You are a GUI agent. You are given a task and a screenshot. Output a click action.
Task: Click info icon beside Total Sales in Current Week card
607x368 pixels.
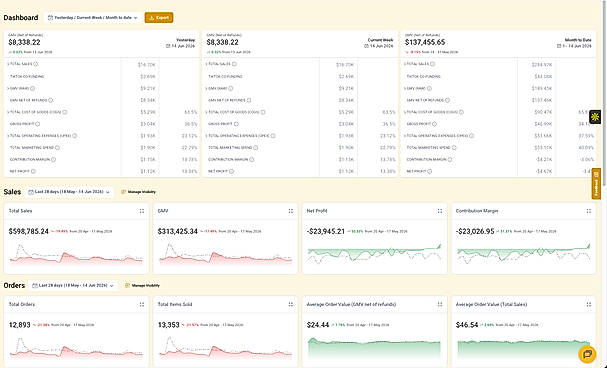[x=234, y=64]
